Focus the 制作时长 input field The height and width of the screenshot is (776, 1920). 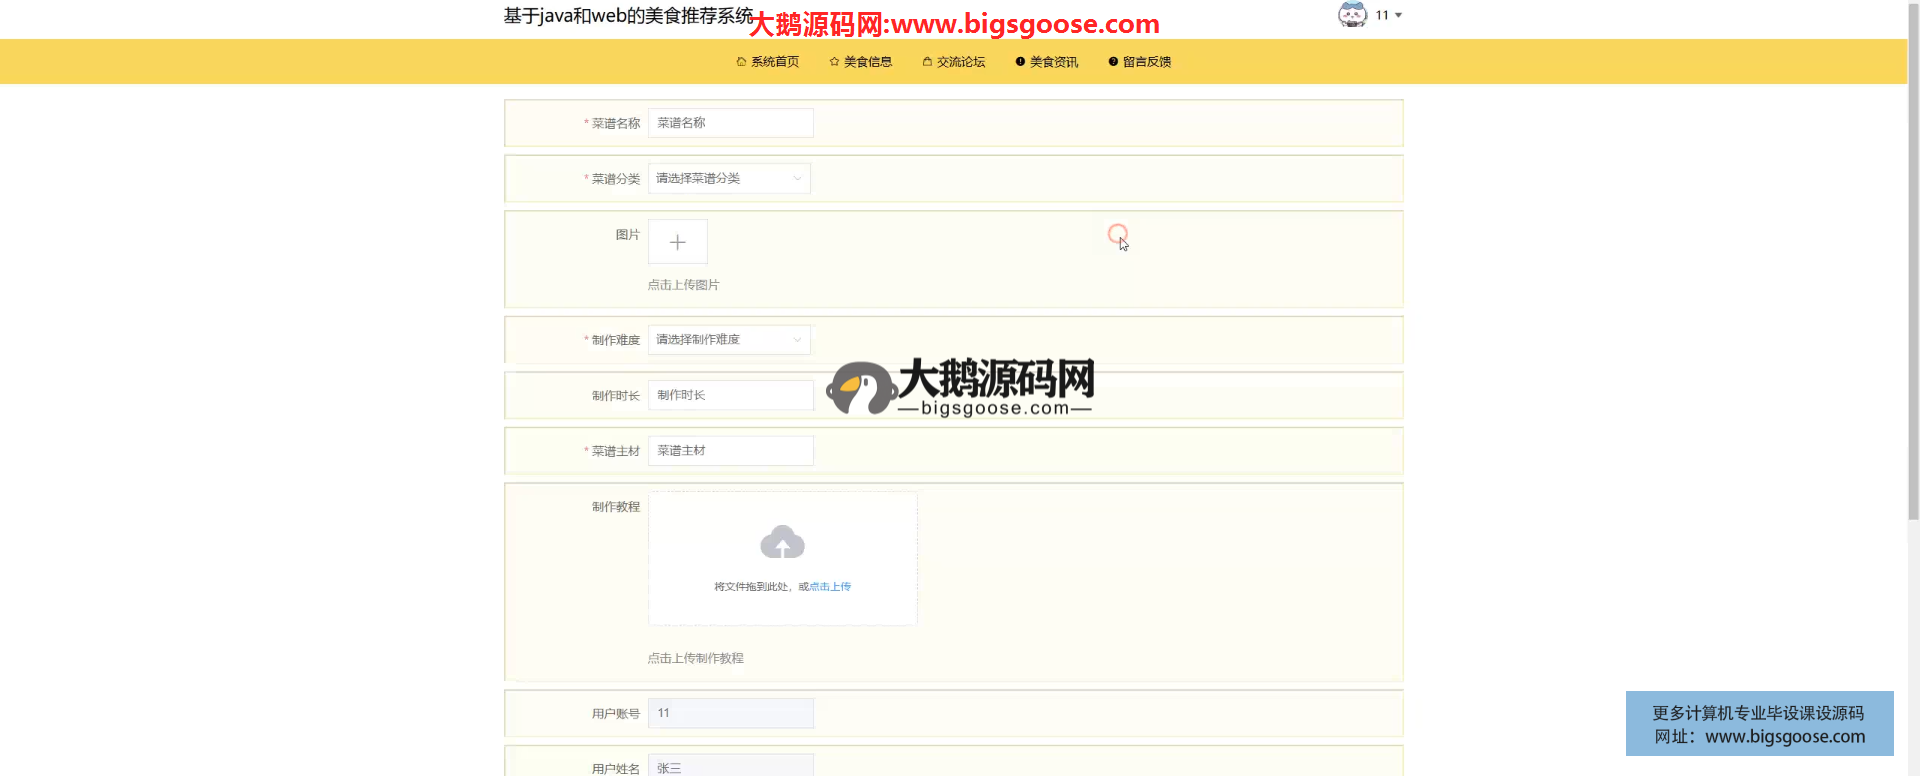(730, 396)
